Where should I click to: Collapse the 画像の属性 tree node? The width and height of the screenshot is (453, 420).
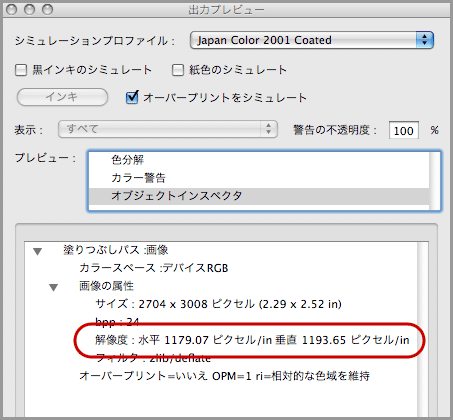[54, 287]
